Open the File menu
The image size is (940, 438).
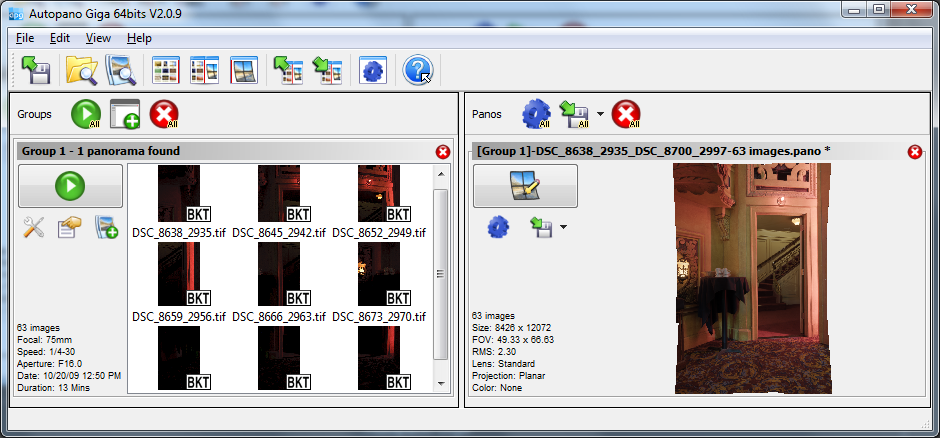coord(25,38)
